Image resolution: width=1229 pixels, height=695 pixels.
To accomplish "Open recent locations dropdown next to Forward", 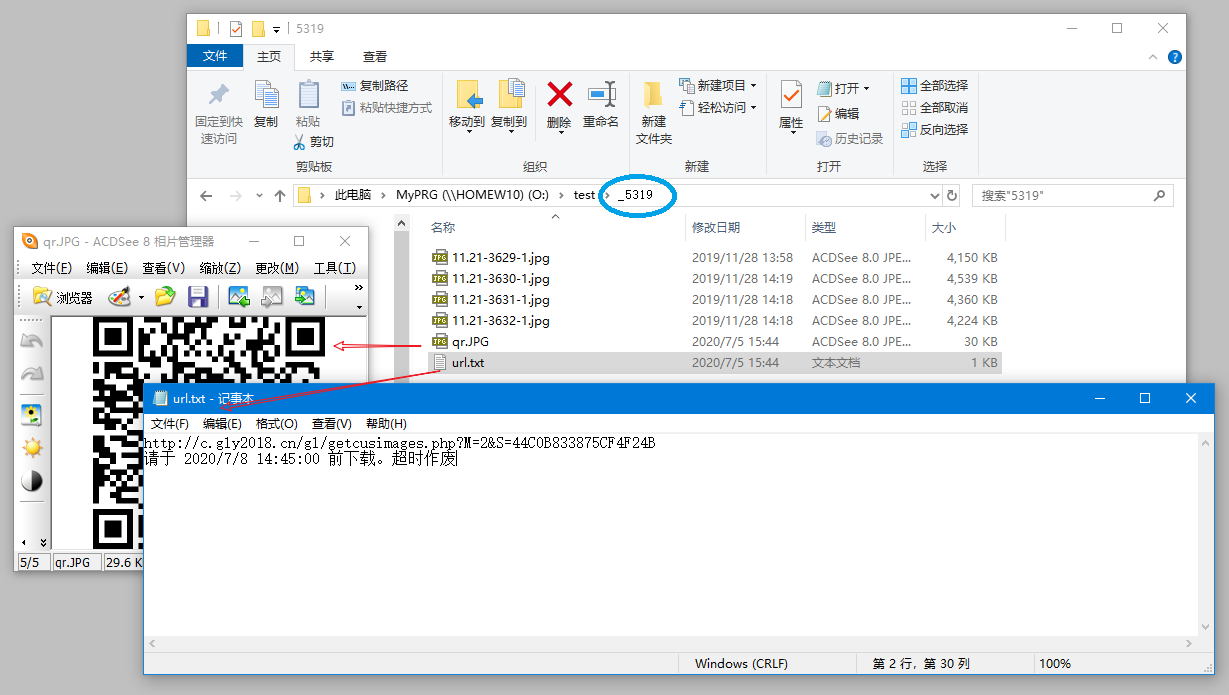I will tap(258, 196).
